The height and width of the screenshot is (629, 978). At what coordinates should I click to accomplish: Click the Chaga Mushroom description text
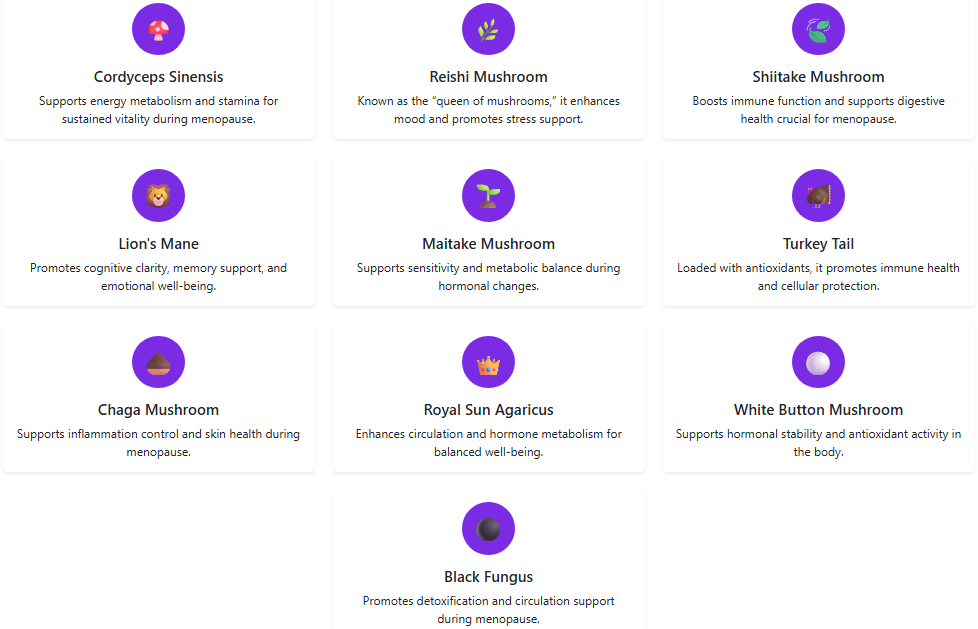pos(158,443)
